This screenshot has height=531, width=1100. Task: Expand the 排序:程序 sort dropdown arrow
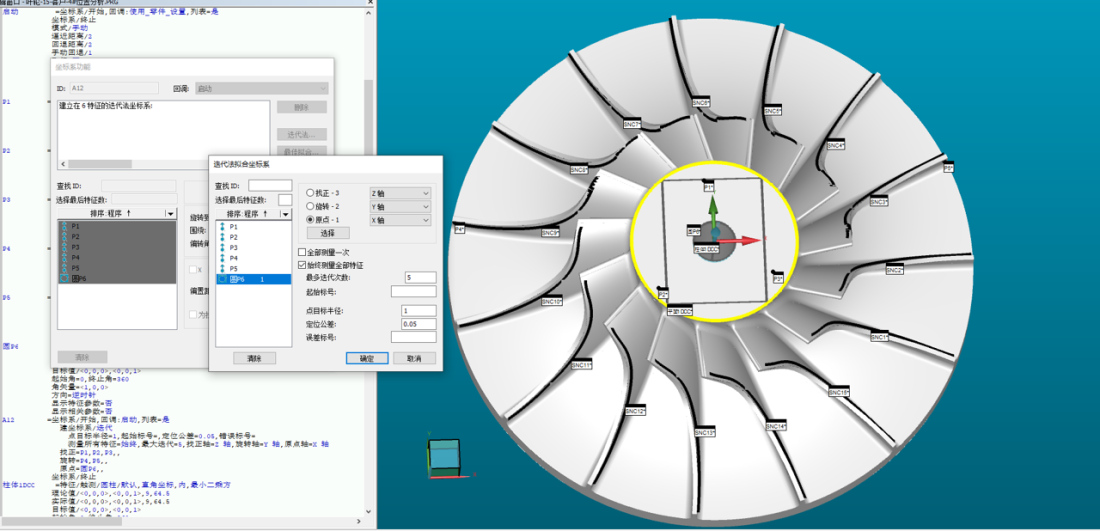pyautogui.click(x=286, y=214)
